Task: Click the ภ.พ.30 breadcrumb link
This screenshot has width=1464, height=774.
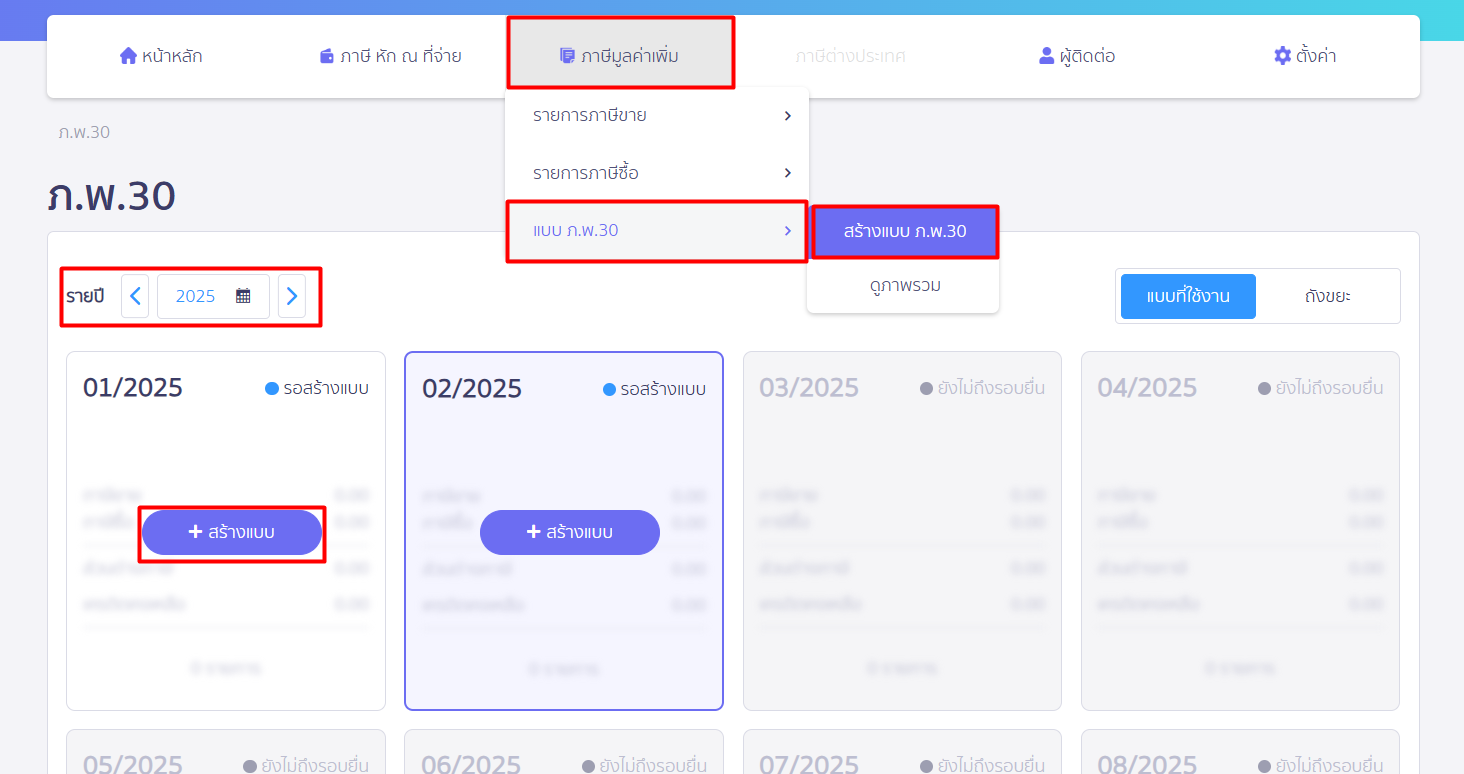Action: (84, 132)
